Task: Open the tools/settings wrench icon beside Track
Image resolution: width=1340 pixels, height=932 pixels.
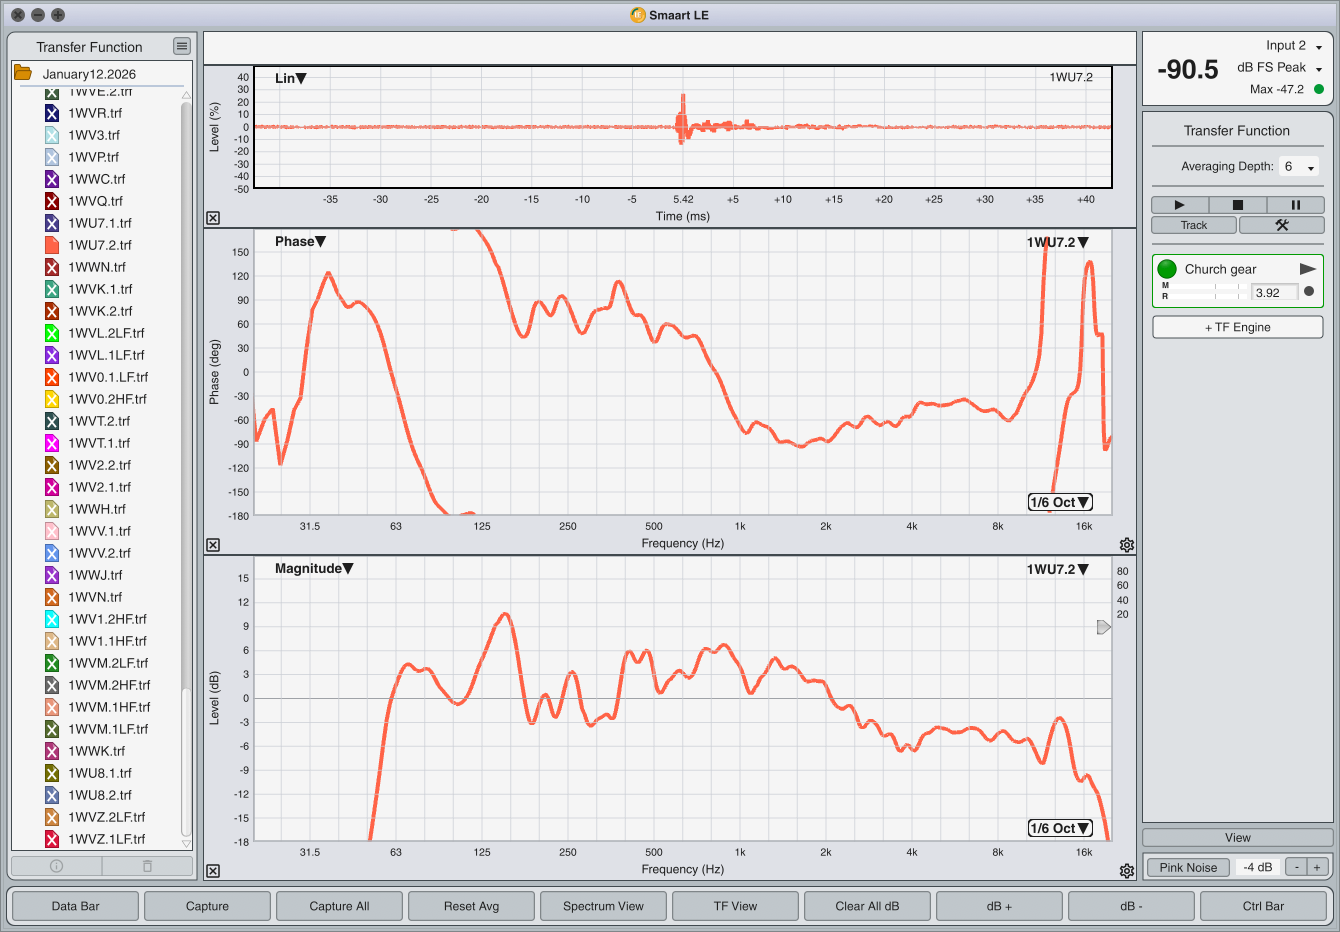Action: click(1281, 225)
